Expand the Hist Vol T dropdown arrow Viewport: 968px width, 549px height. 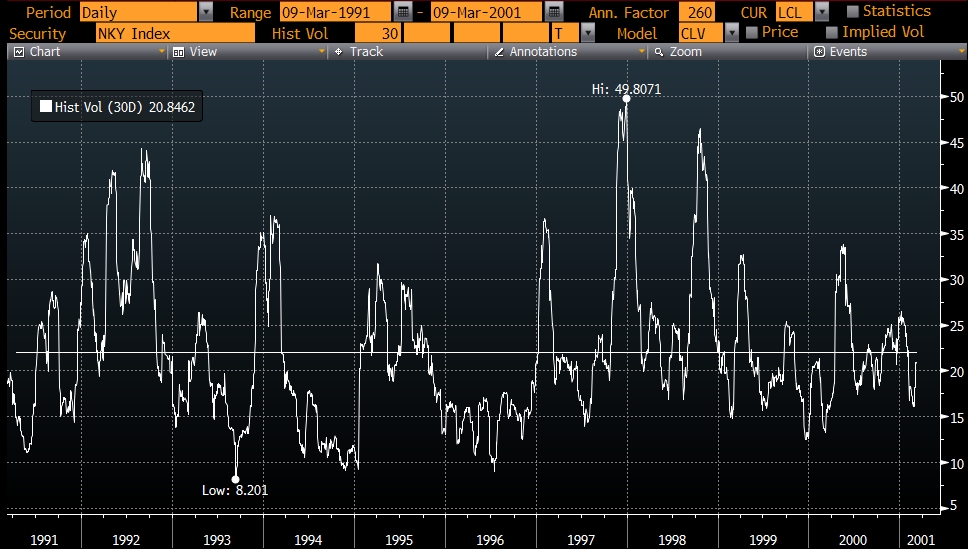[x=588, y=33]
